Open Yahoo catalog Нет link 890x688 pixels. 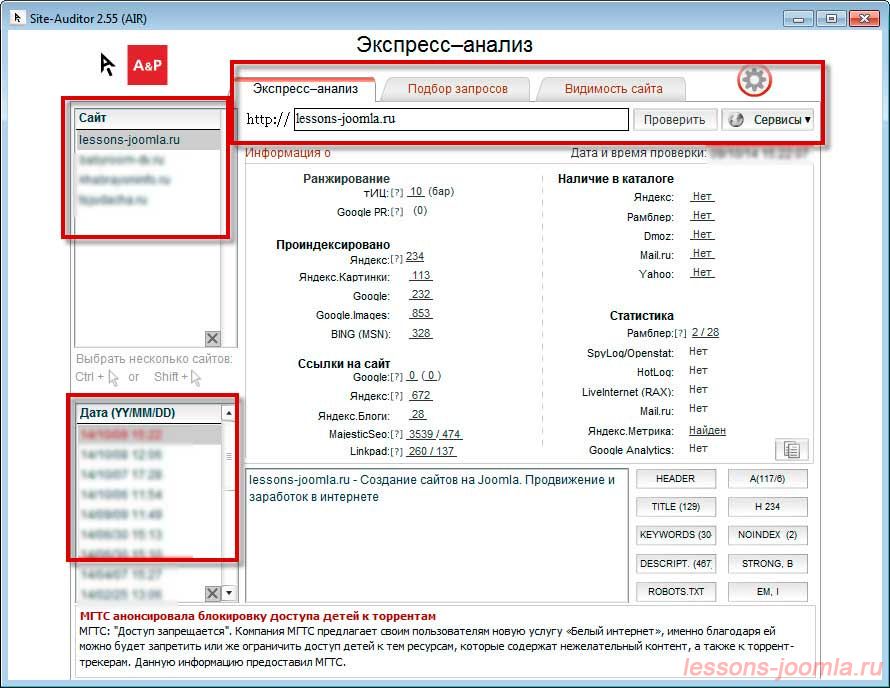click(702, 272)
